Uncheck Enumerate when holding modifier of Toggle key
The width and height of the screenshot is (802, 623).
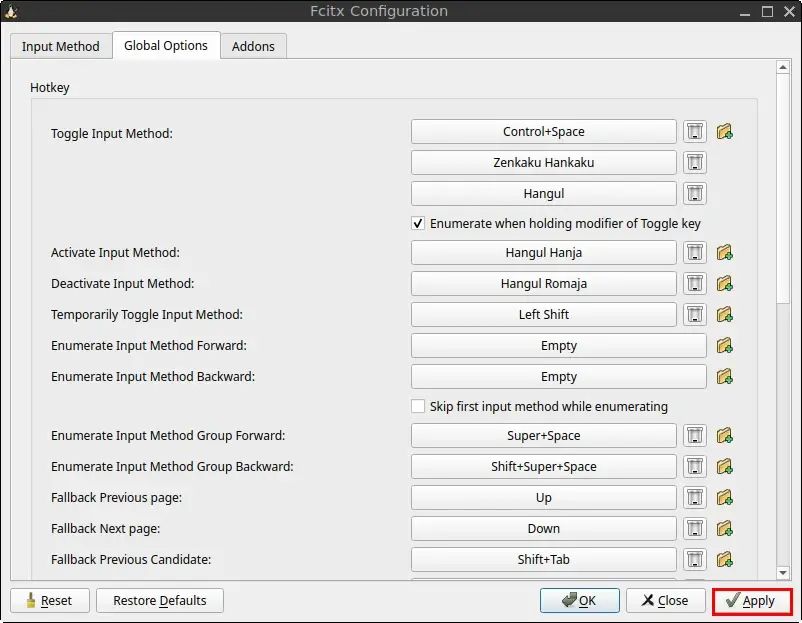pyautogui.click(x=418, y=224)
